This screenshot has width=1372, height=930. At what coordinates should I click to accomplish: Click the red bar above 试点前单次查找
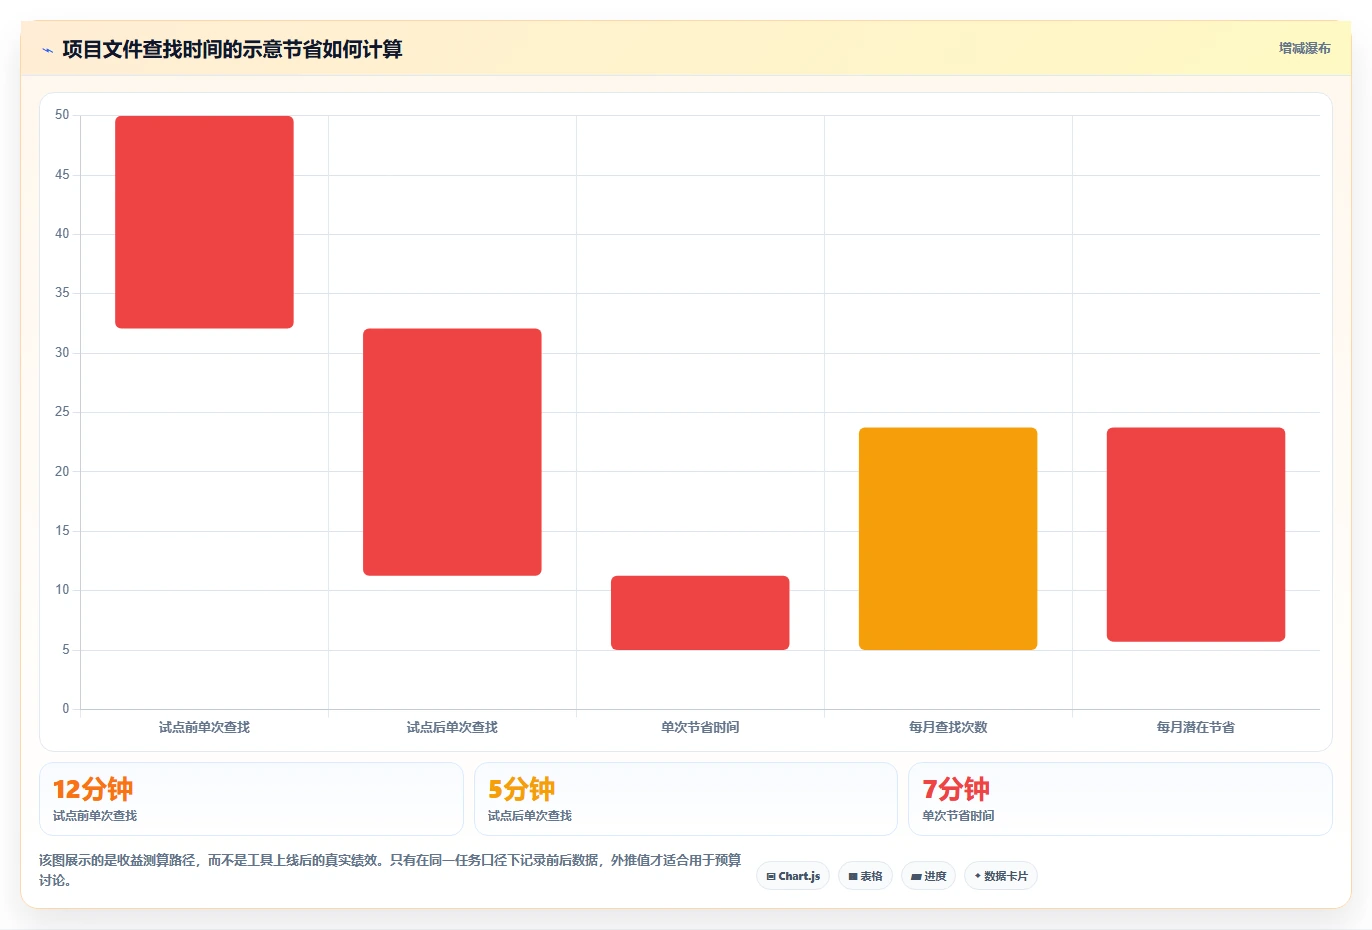pos(204,222)
